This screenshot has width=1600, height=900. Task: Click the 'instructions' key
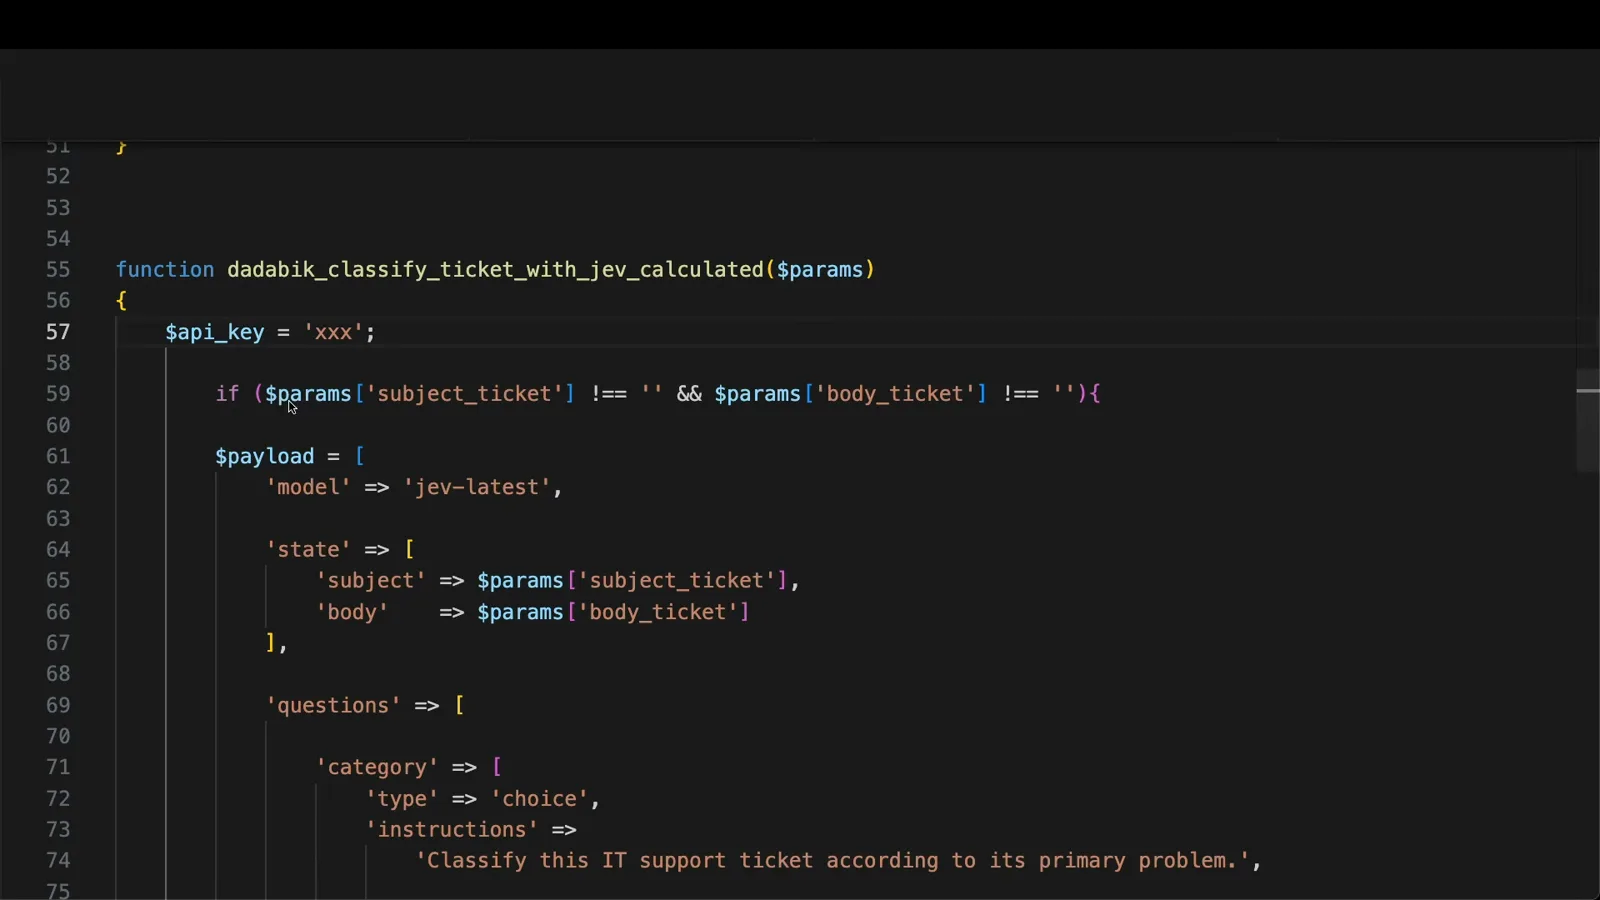(x=452, y=829)
